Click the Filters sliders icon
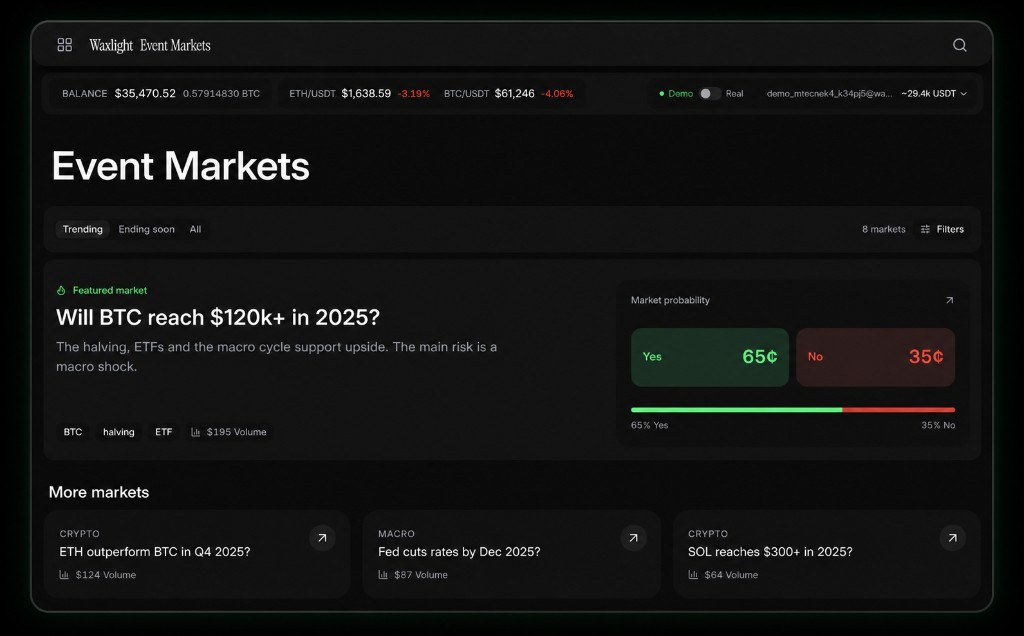Image resolution: width=1024 pixels, height=636 pixels. 925,229
